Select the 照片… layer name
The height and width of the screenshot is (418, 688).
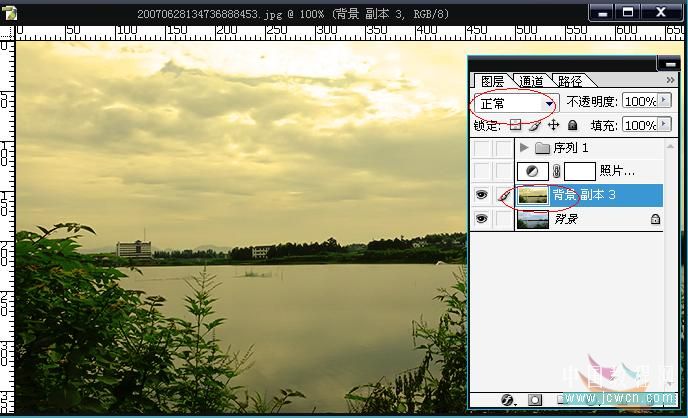click(617, 171)
